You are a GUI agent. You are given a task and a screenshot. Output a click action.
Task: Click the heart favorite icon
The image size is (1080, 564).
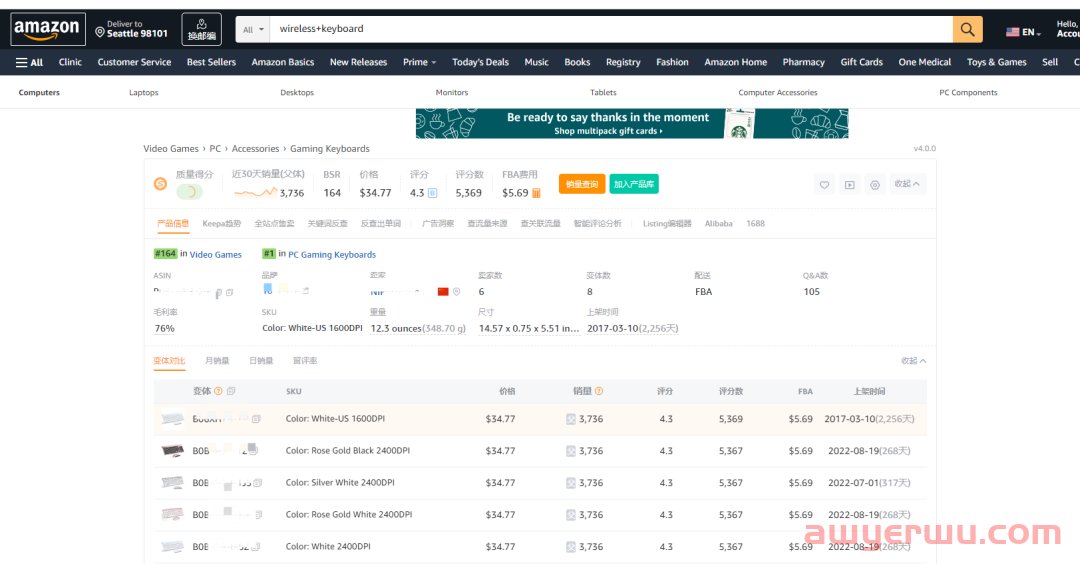(824, 185)
